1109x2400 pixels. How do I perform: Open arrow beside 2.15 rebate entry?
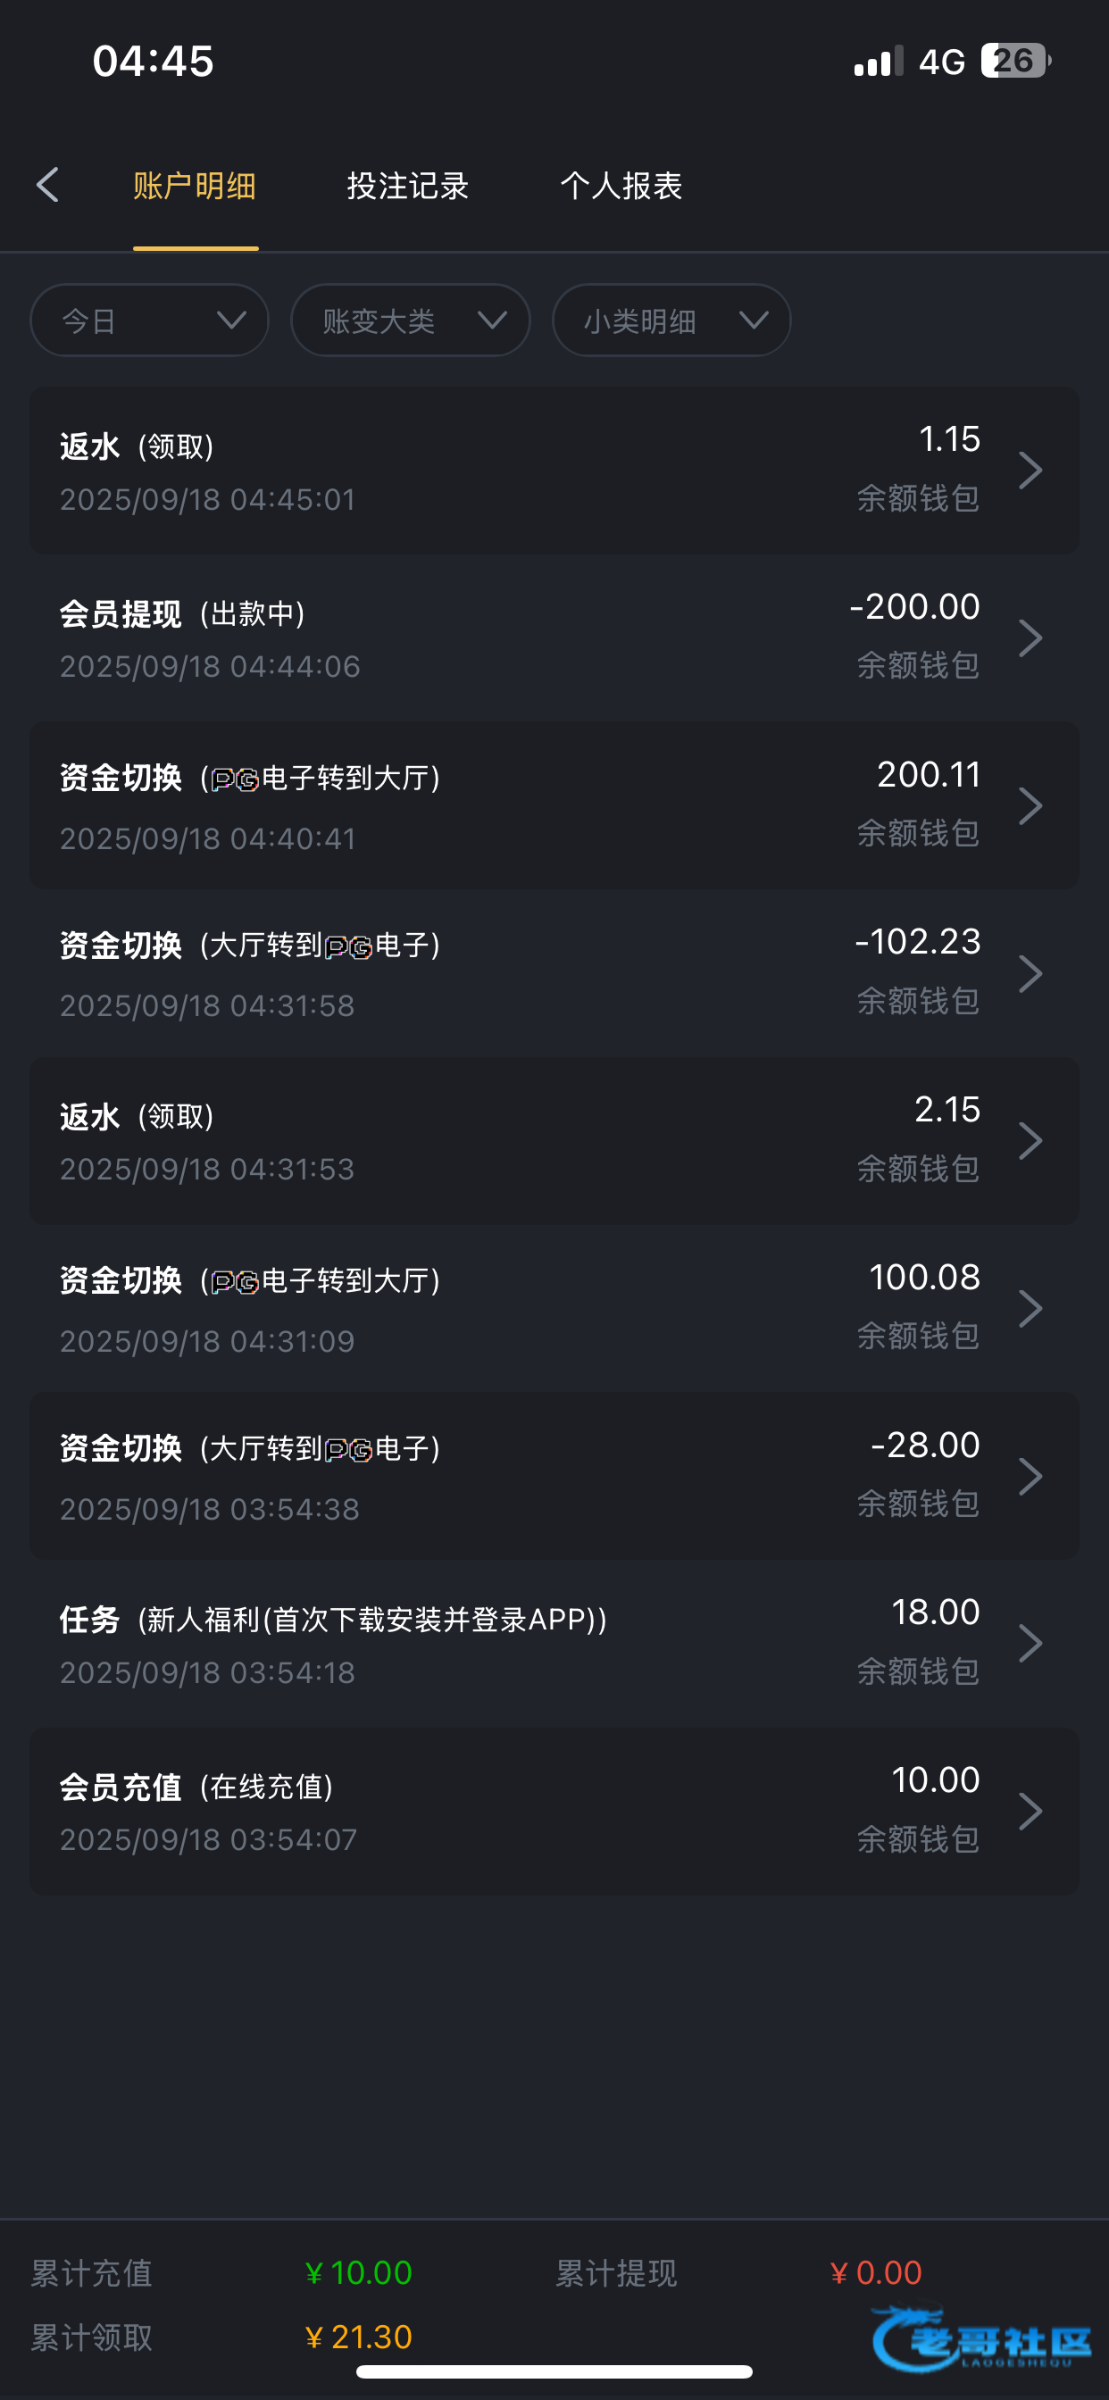pyautogui.click(x=1030, y=1141)
